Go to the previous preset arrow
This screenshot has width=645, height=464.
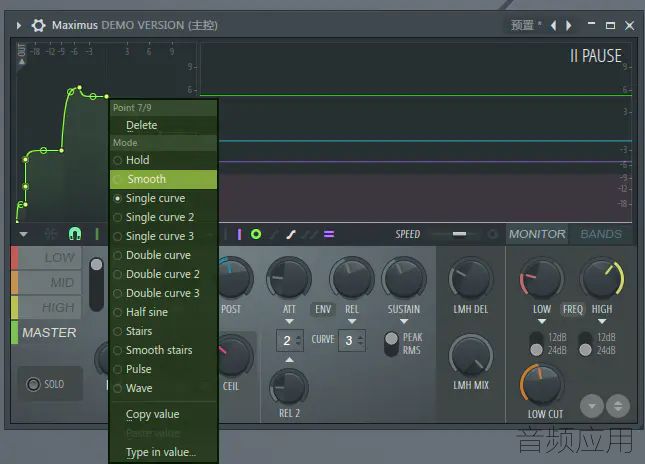tap(553, 26)
